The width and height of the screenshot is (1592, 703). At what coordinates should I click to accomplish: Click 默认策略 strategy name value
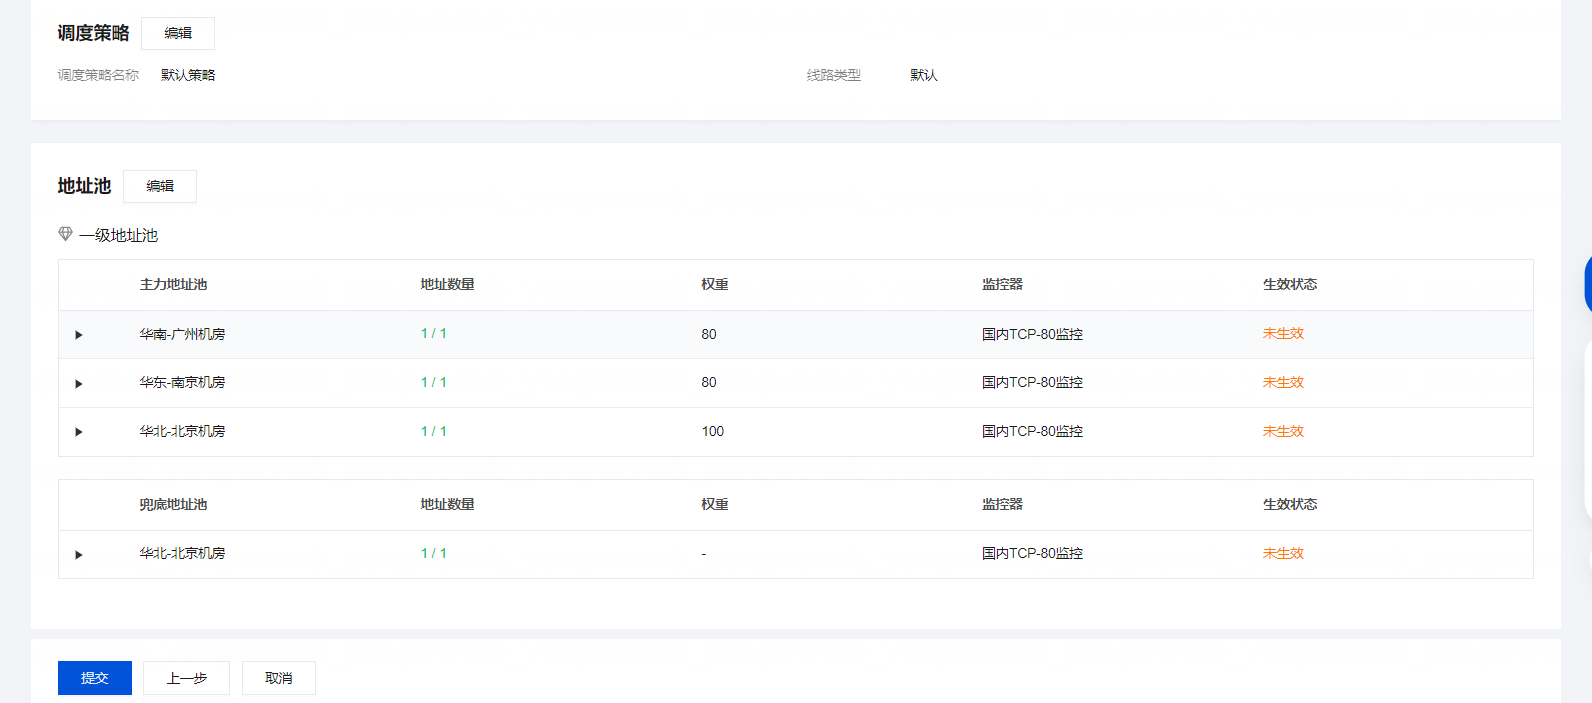tap(188, 75)
